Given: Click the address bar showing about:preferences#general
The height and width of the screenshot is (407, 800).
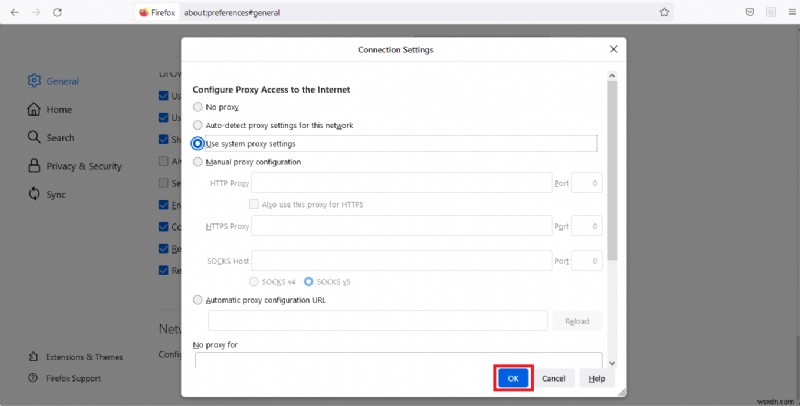Looking at the screenshot, I should pos(403,12).
